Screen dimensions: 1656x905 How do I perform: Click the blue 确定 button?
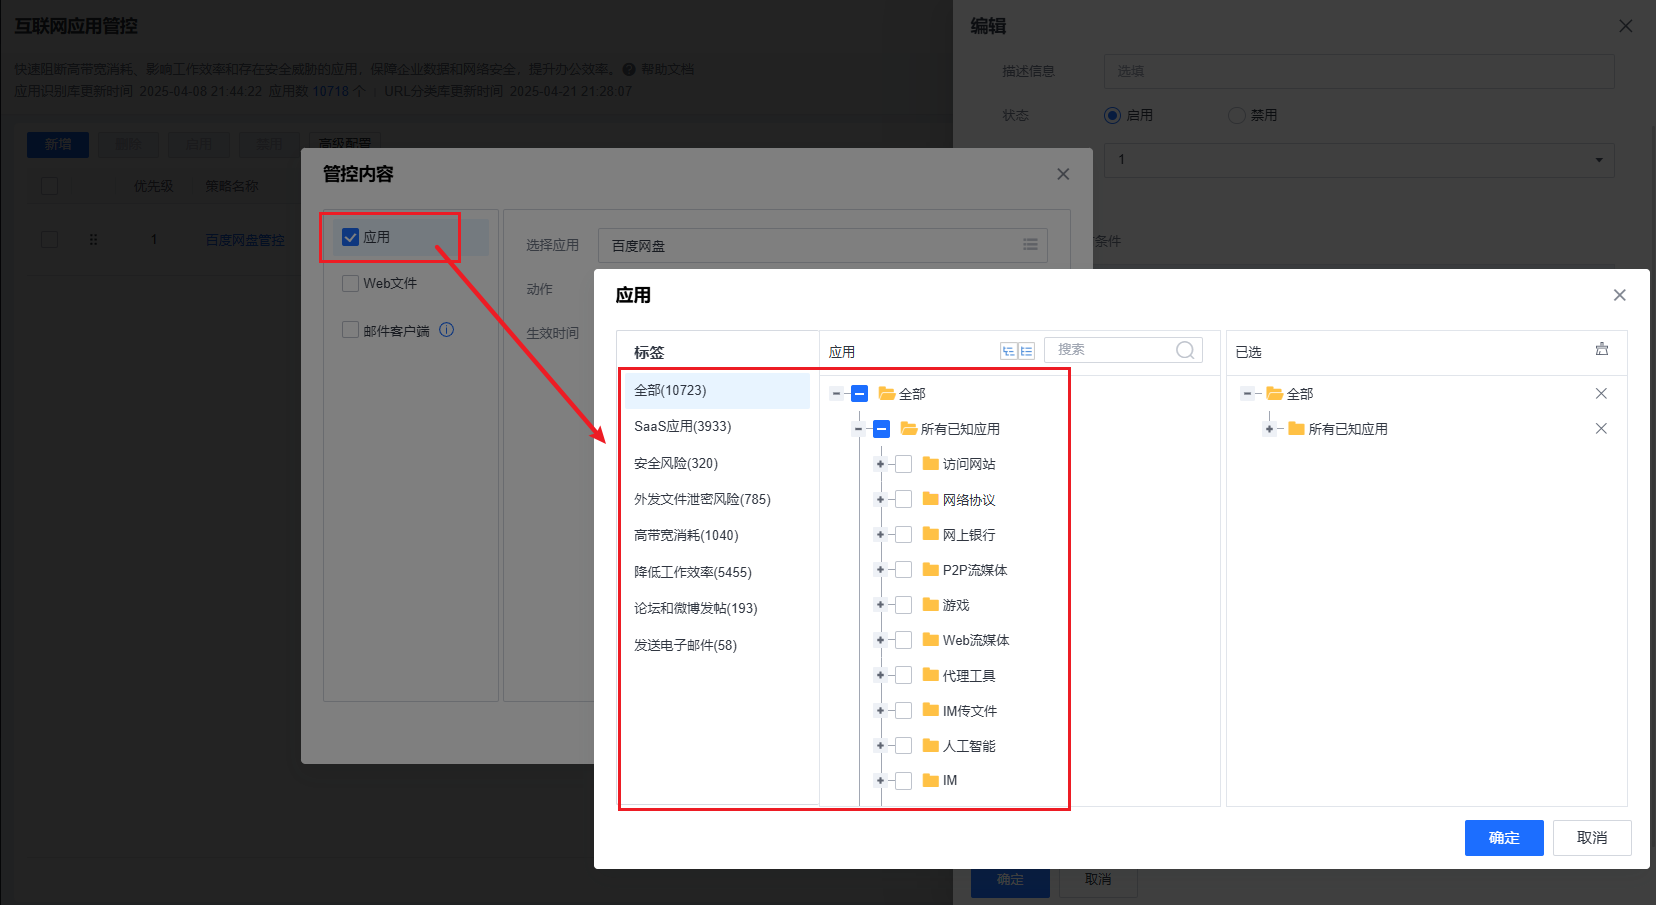(x=1503, y=838)
